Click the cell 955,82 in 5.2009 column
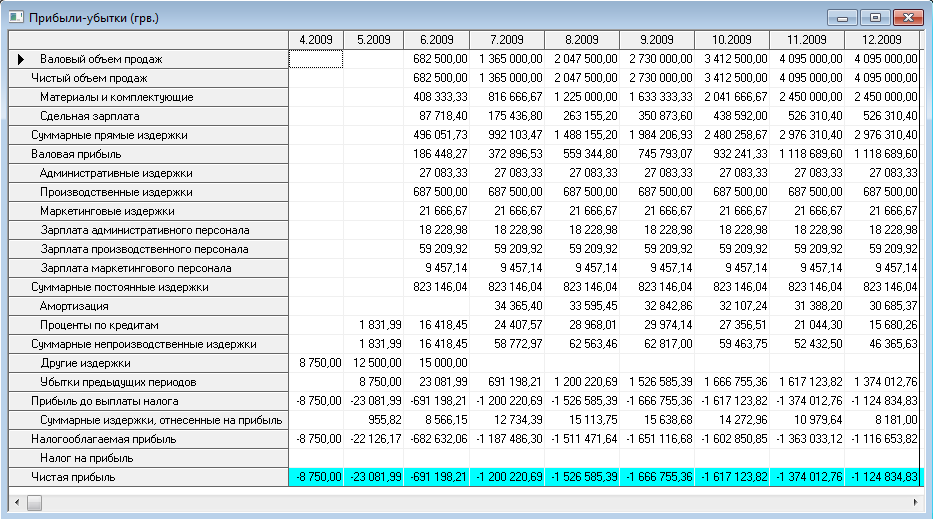The height and width of the screenshot is (519, 933). pos(374,421)
